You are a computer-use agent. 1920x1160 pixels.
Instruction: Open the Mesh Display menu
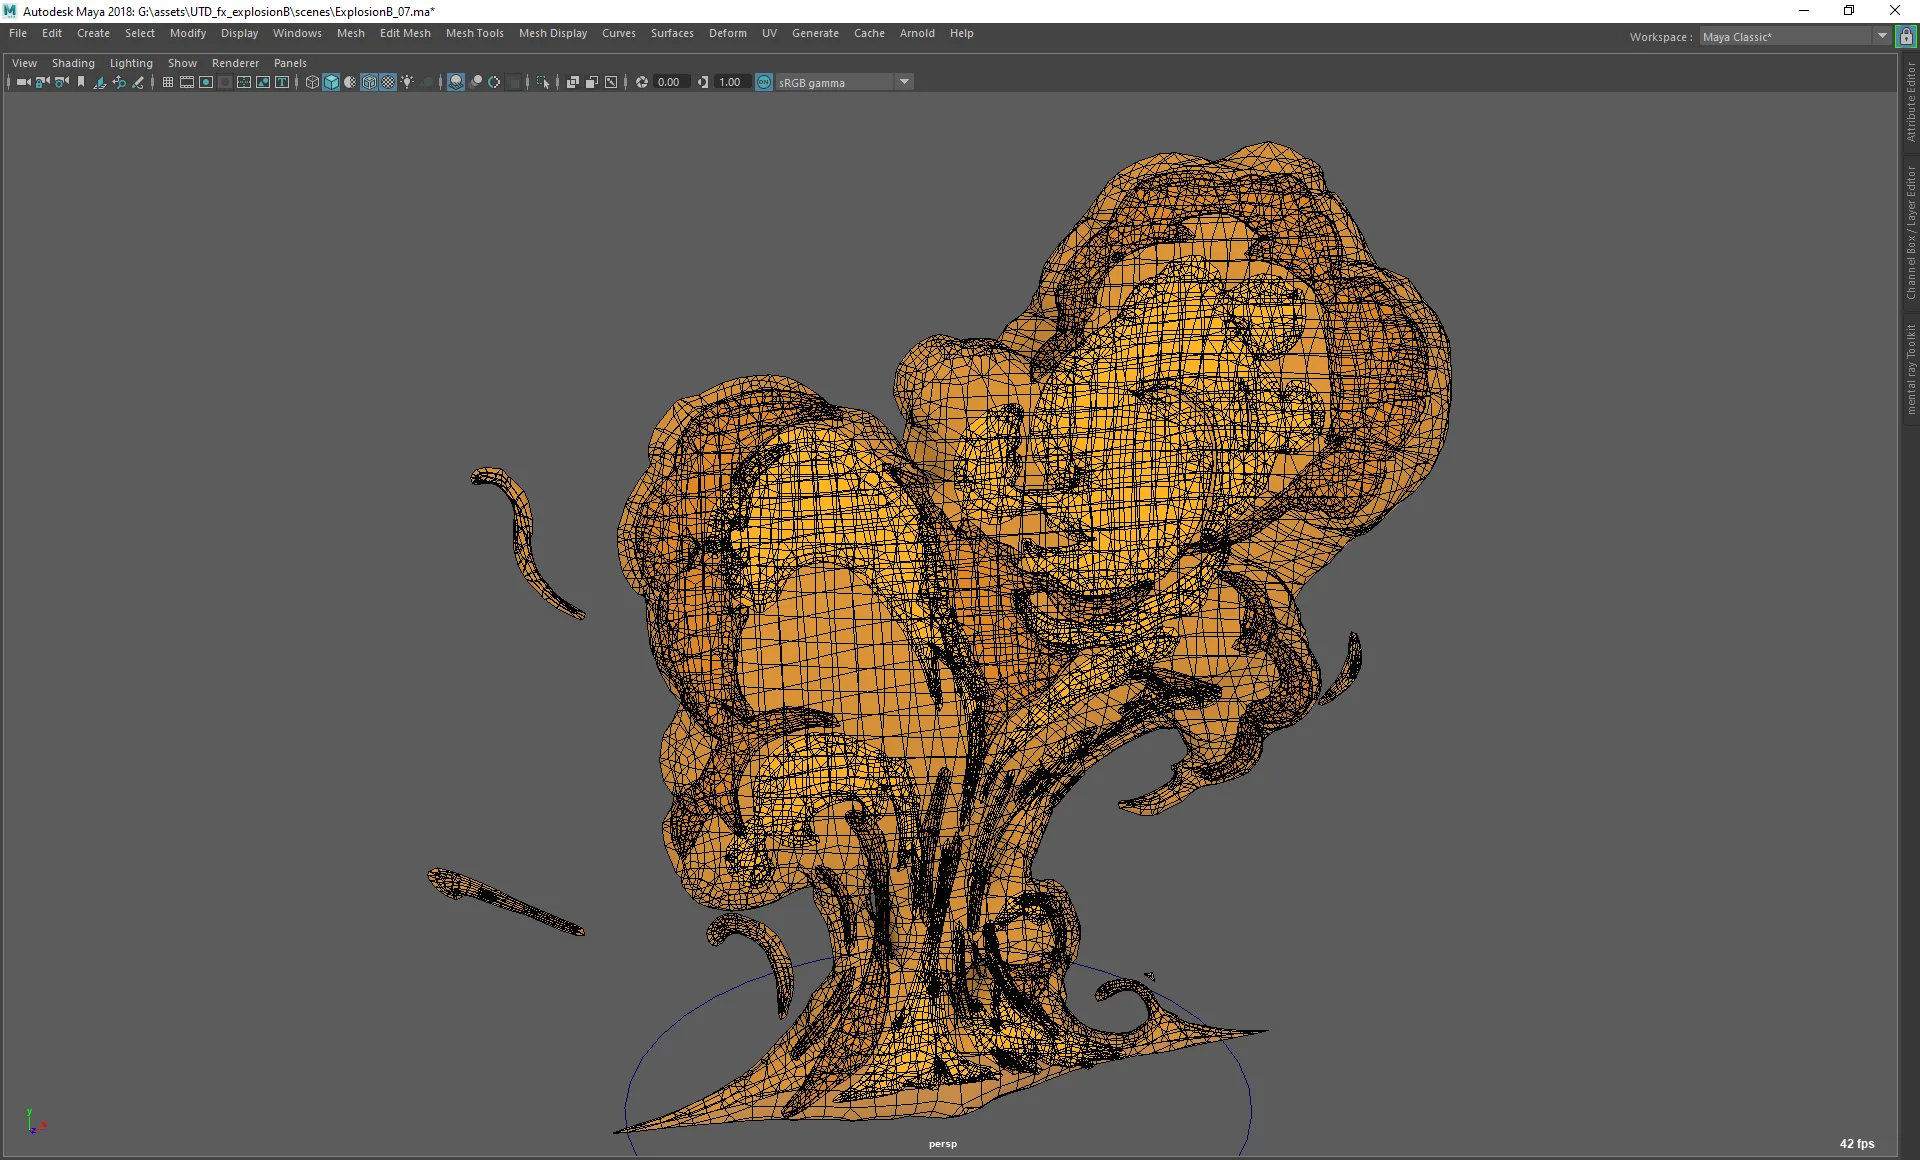tap(553, 33)
